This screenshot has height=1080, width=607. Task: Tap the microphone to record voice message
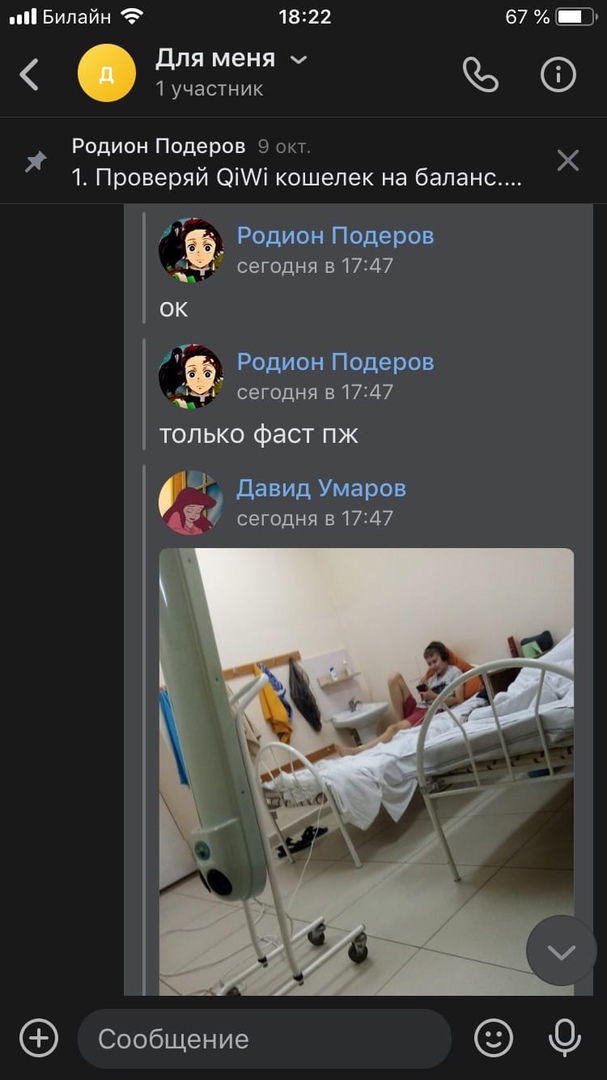point(564,1038)
